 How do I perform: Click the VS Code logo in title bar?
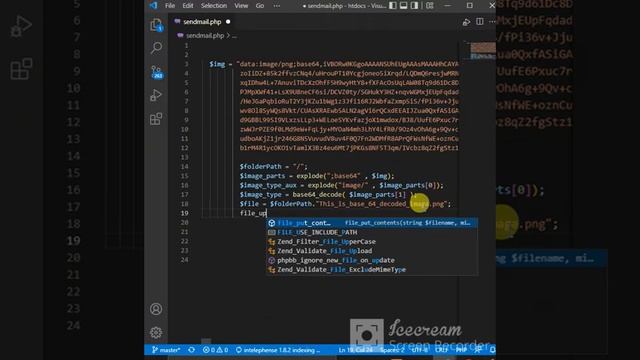pyautogui.click(x=153, y=5)
